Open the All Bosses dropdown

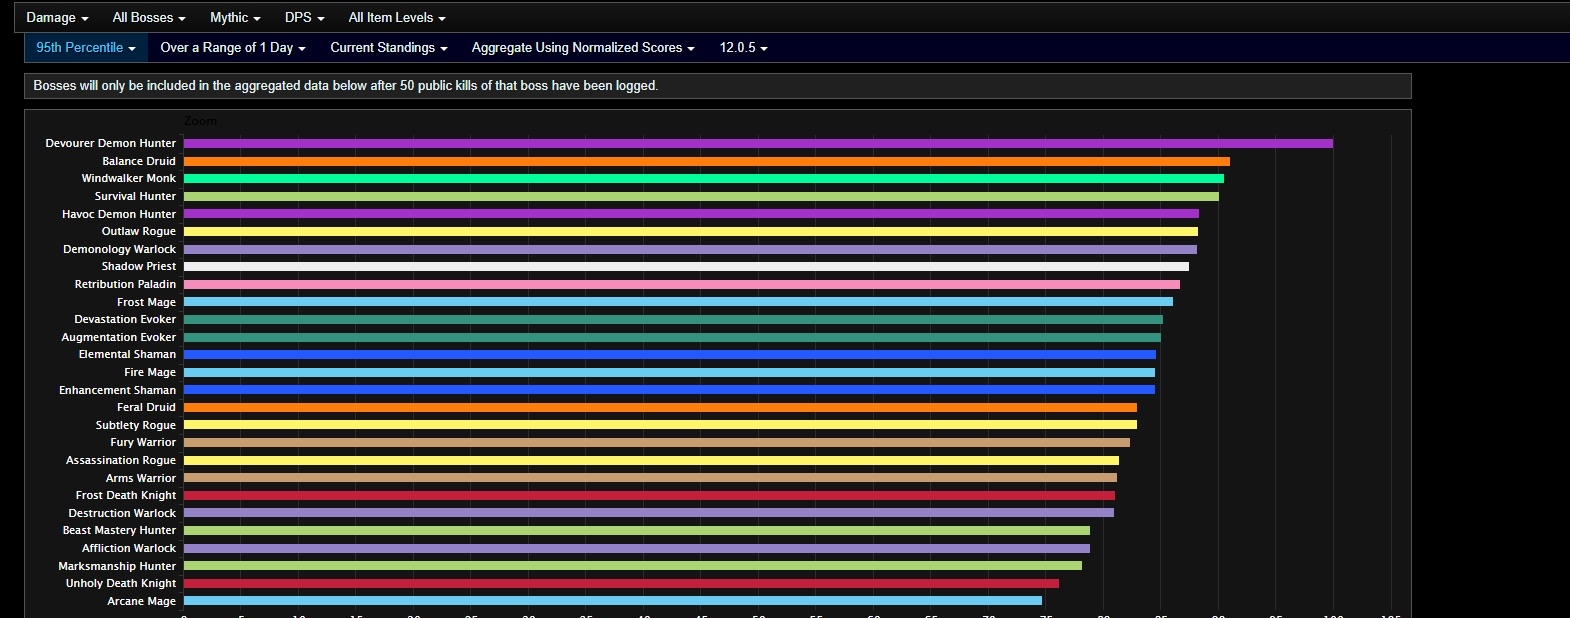click(x=149, y=17)
